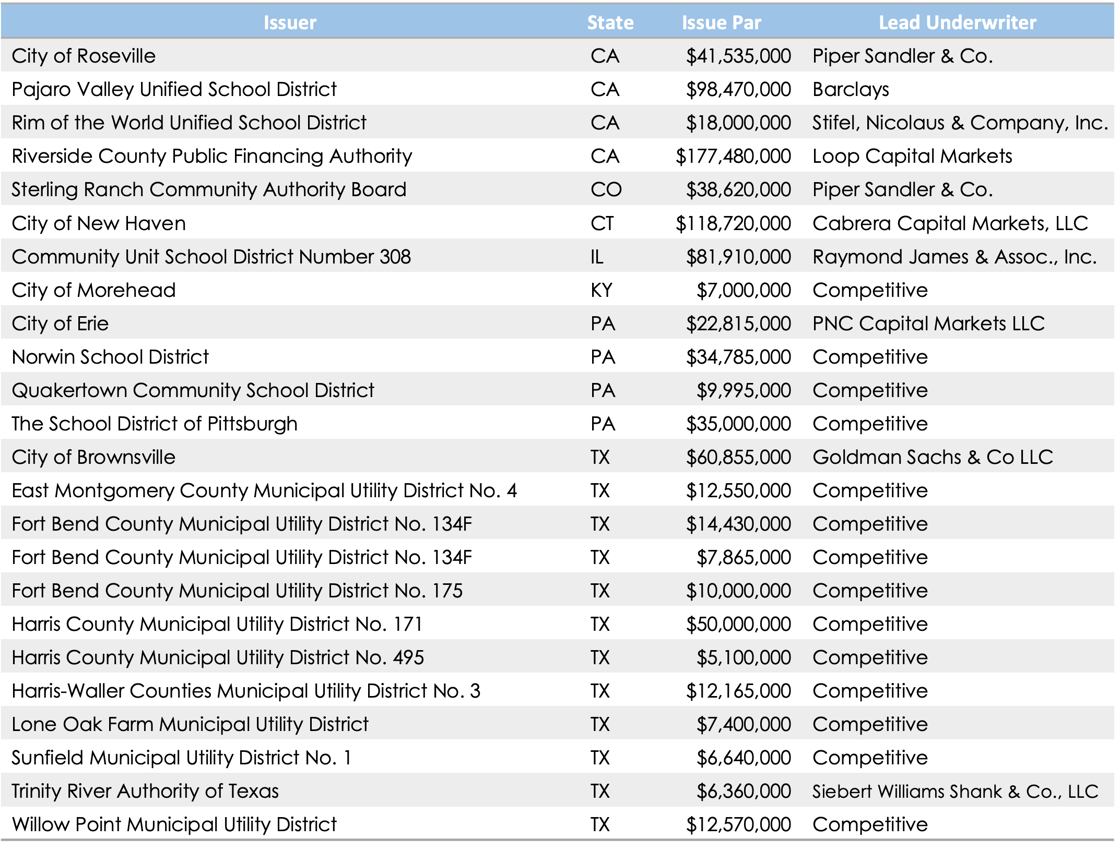This screenshot has height=851, width=1120.
Task: Select the City of New Haven row
Action: pyautogui.click(x=99, y=223)
